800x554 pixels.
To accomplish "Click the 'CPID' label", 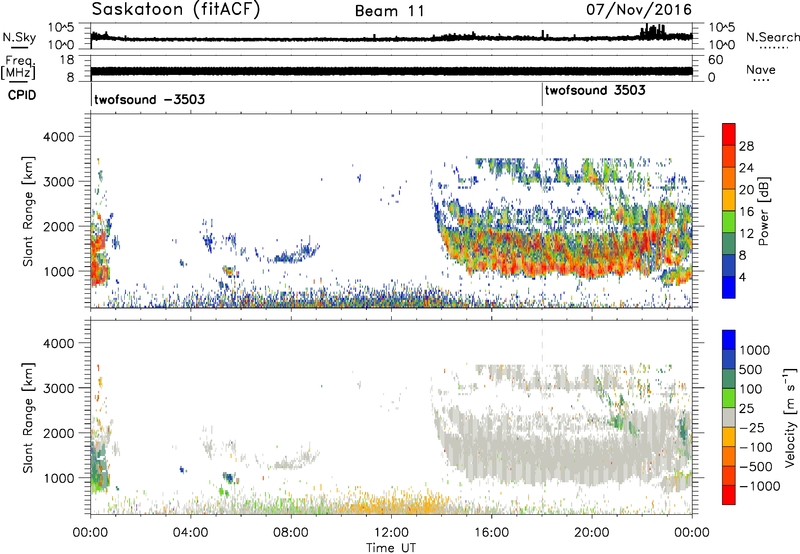I will (x=22, y=95).
